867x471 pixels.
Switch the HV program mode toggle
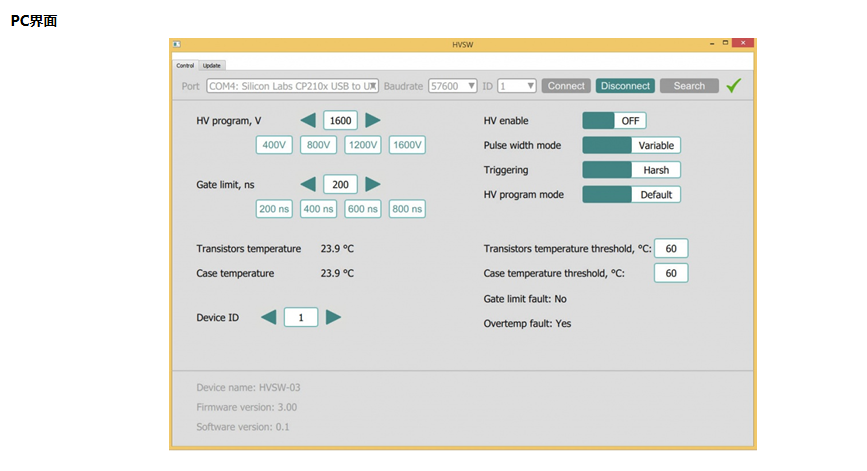(631, 194)
